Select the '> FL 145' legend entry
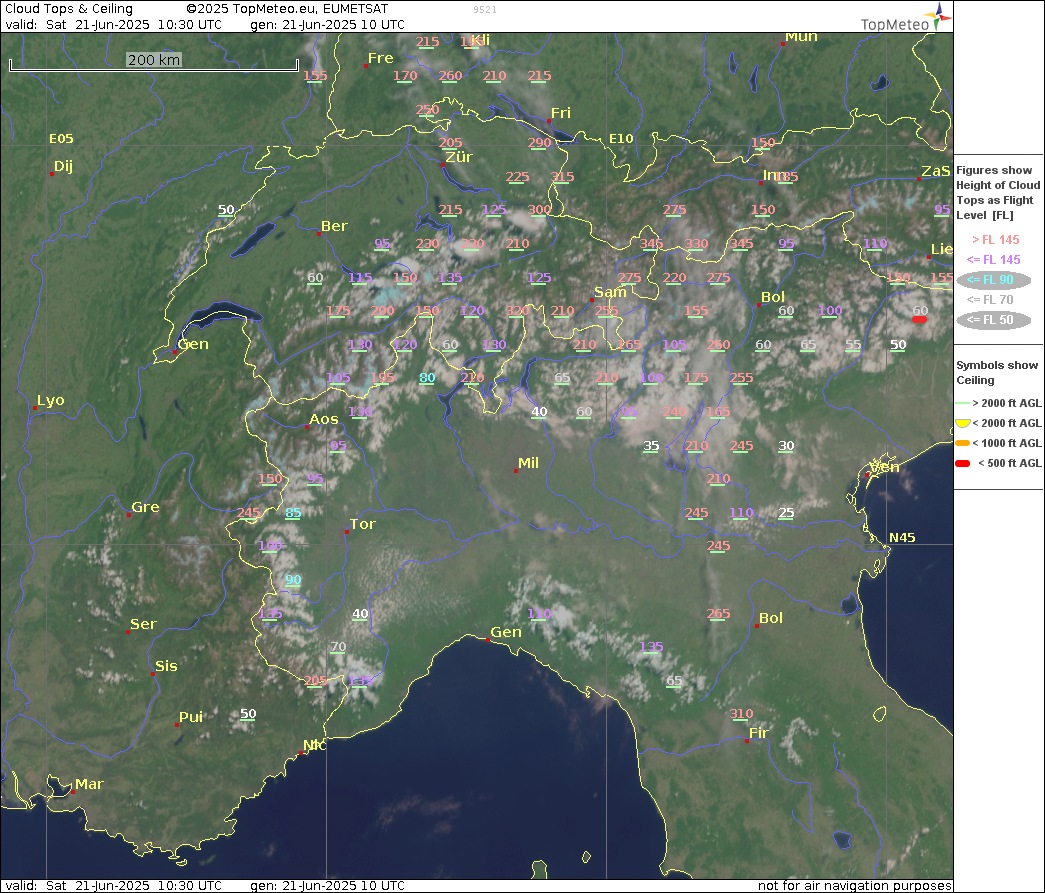The height and width of the screenshot is (893, 1045). (x=996, y=240)
